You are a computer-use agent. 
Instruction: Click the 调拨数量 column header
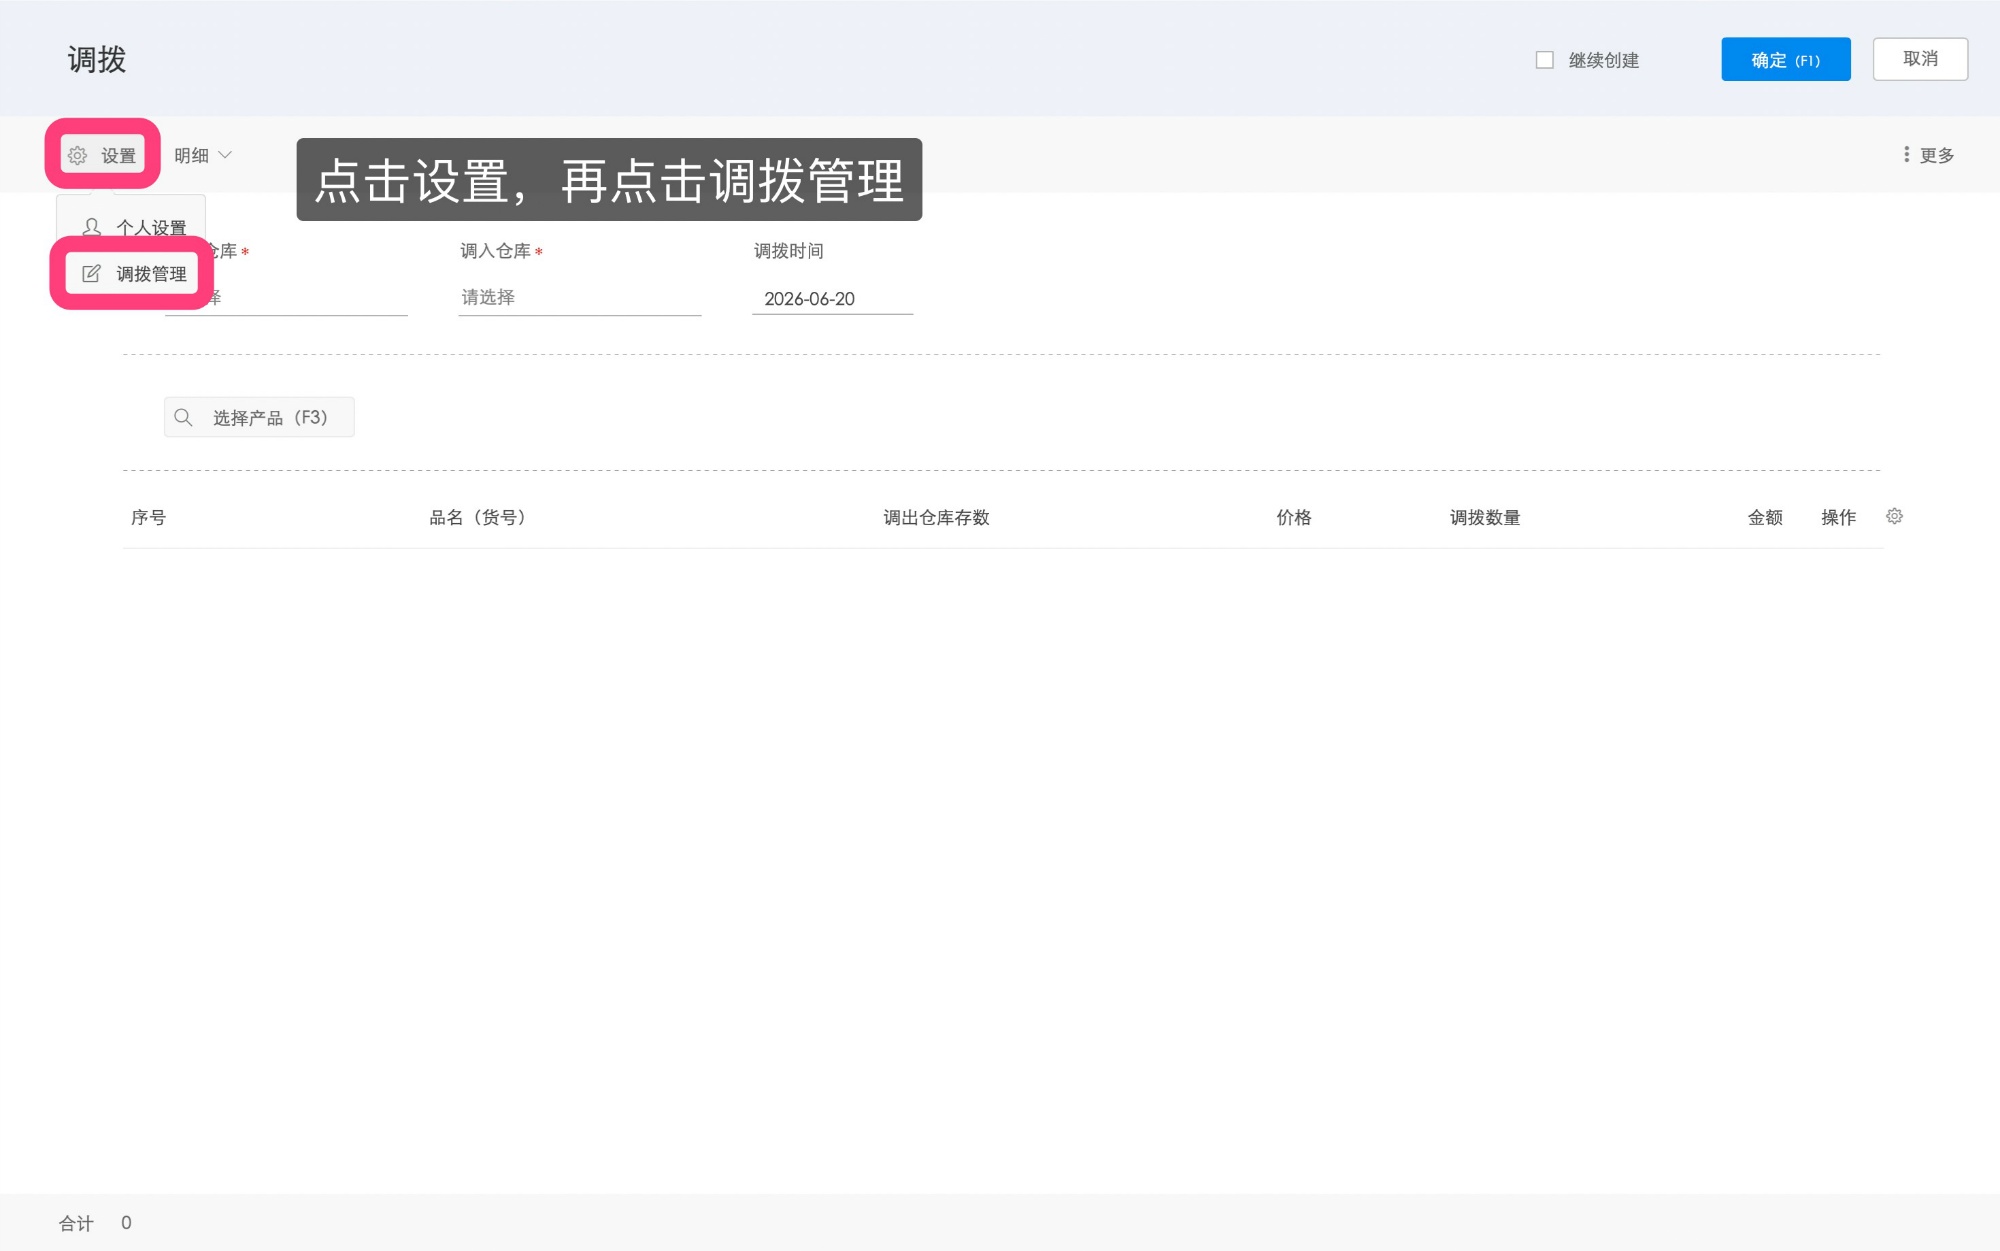pyautogui.click(x=1485, y=517)
